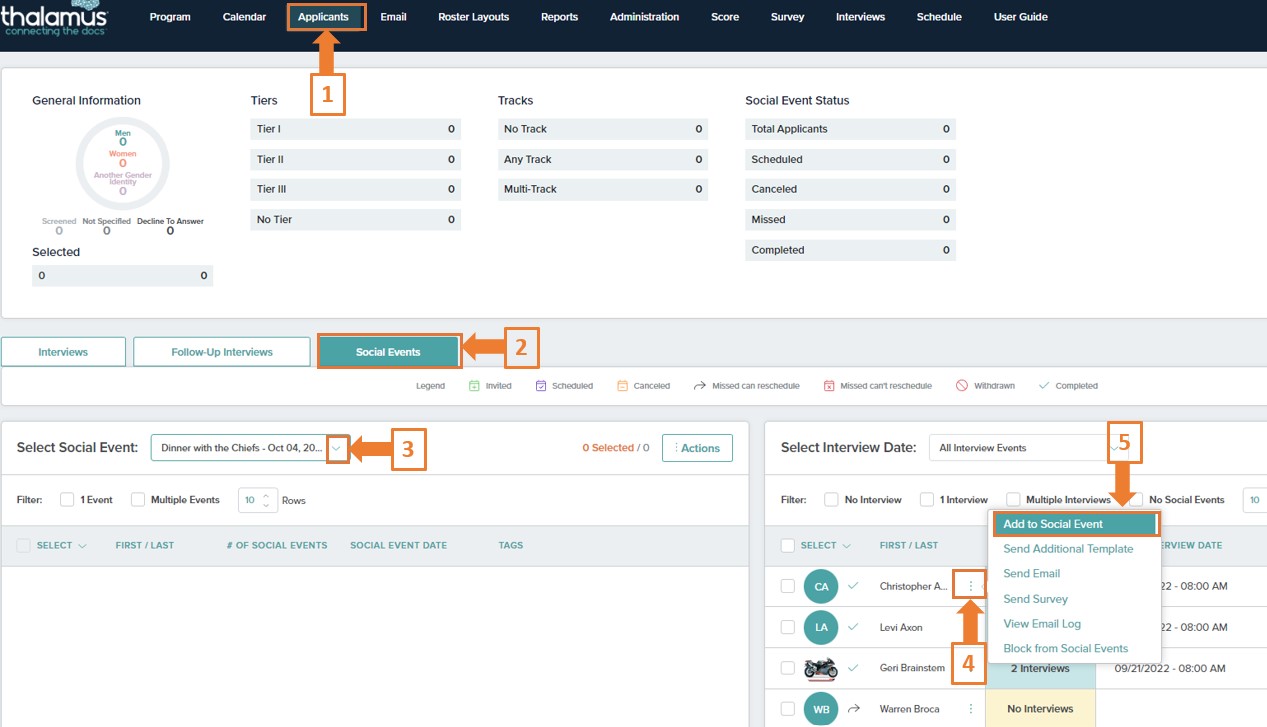
Task: Choose Add to Social Event from context menu
Action: (x=1075, y=524)
